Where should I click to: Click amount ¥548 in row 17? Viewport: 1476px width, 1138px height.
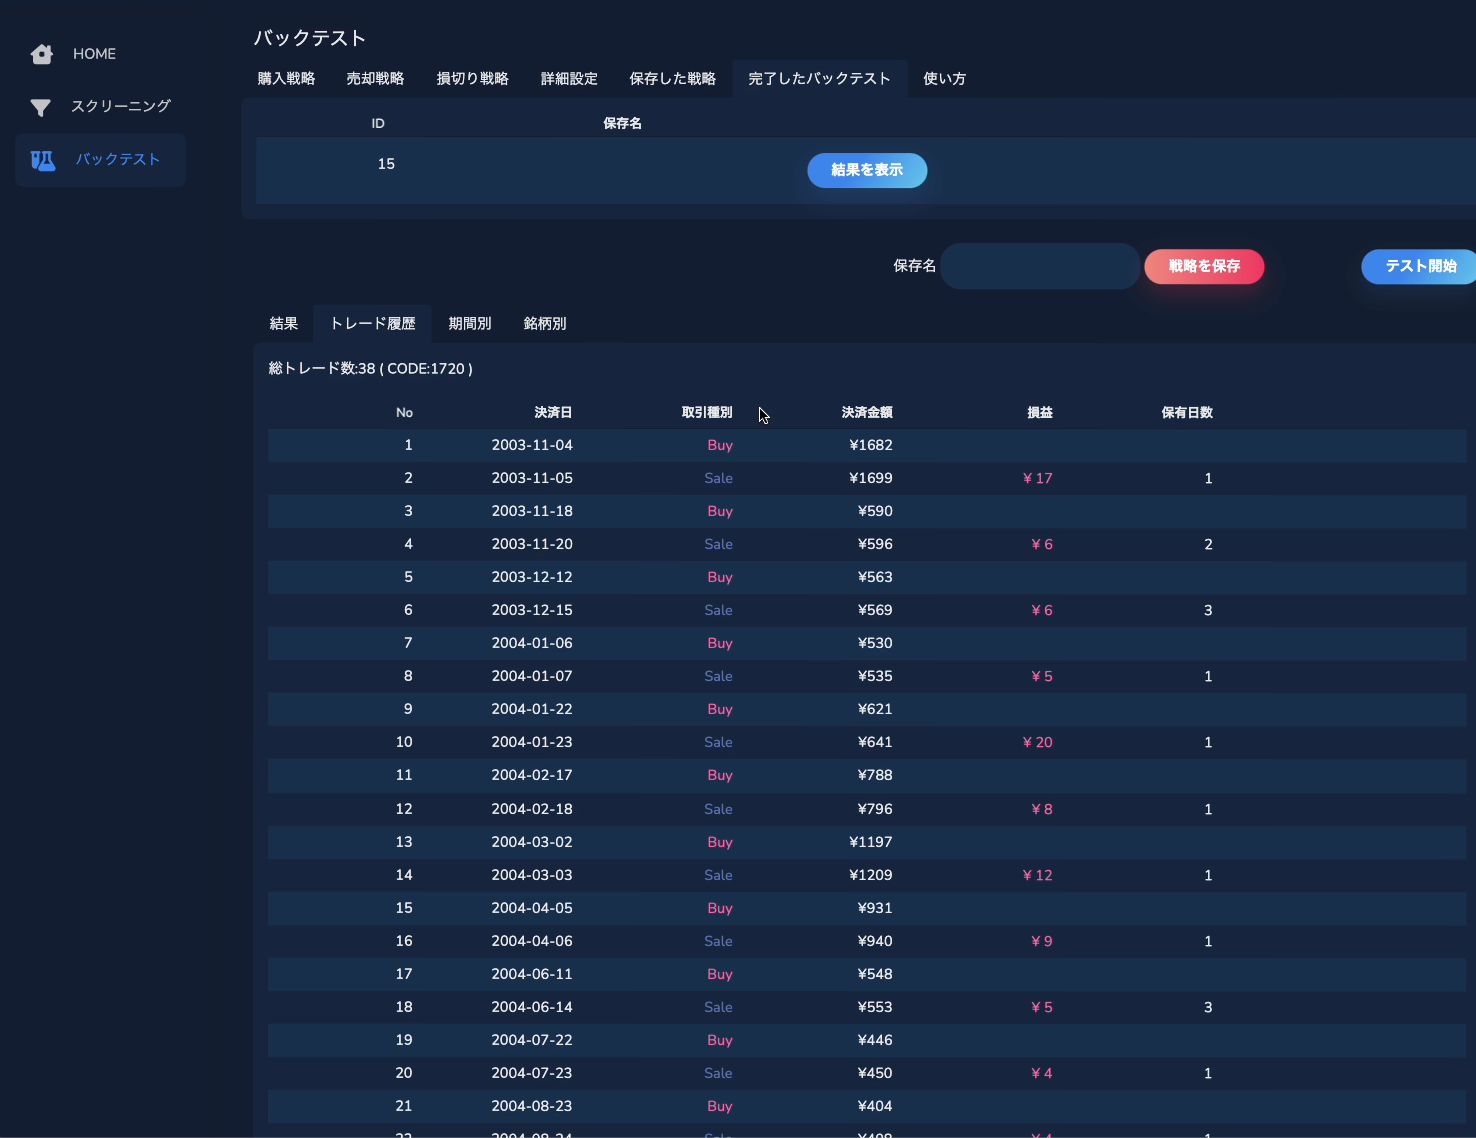click(875, 974)
